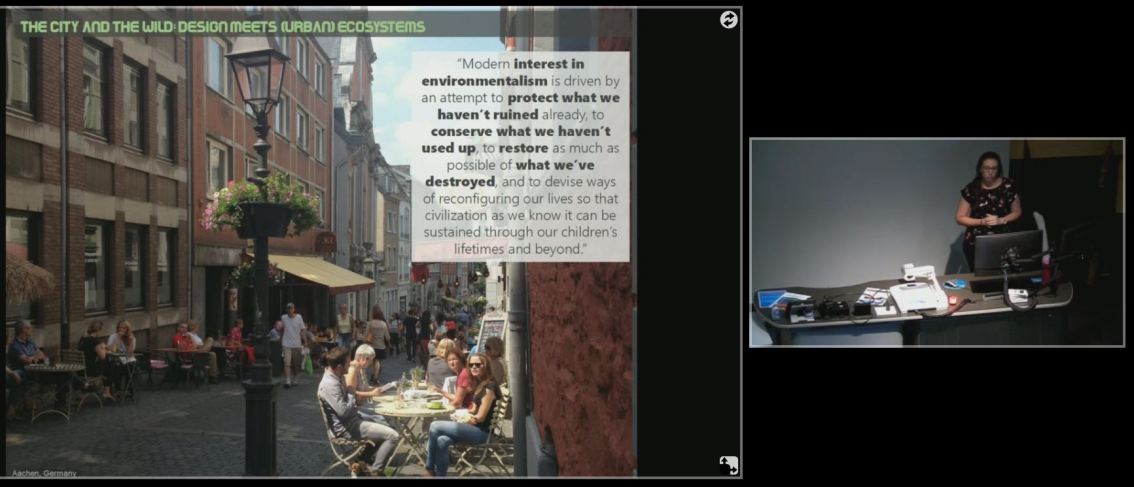1134x487 pixels.
Task: Click the black camera on the desk's left side
Action: (x=832, y=308)
